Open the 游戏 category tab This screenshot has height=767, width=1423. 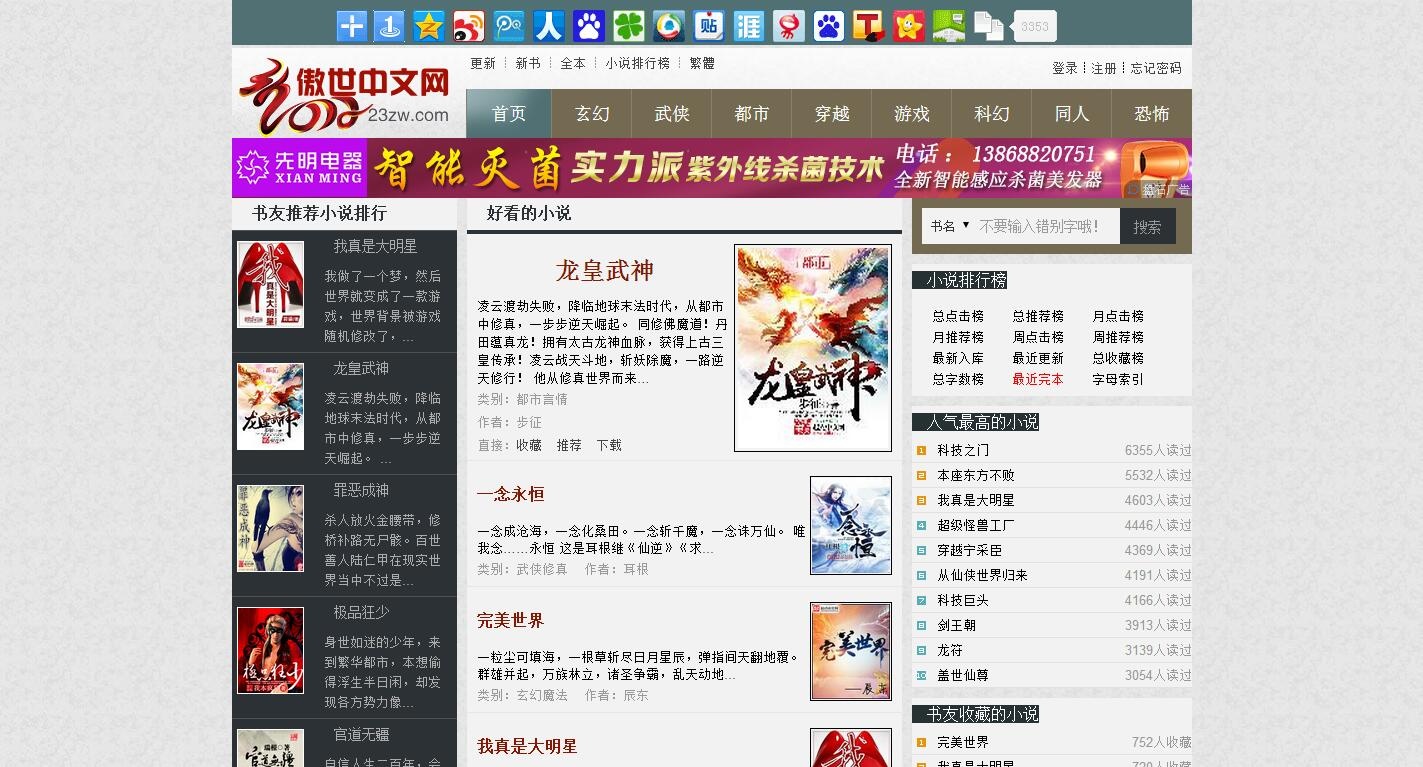[x=912, y=114]
